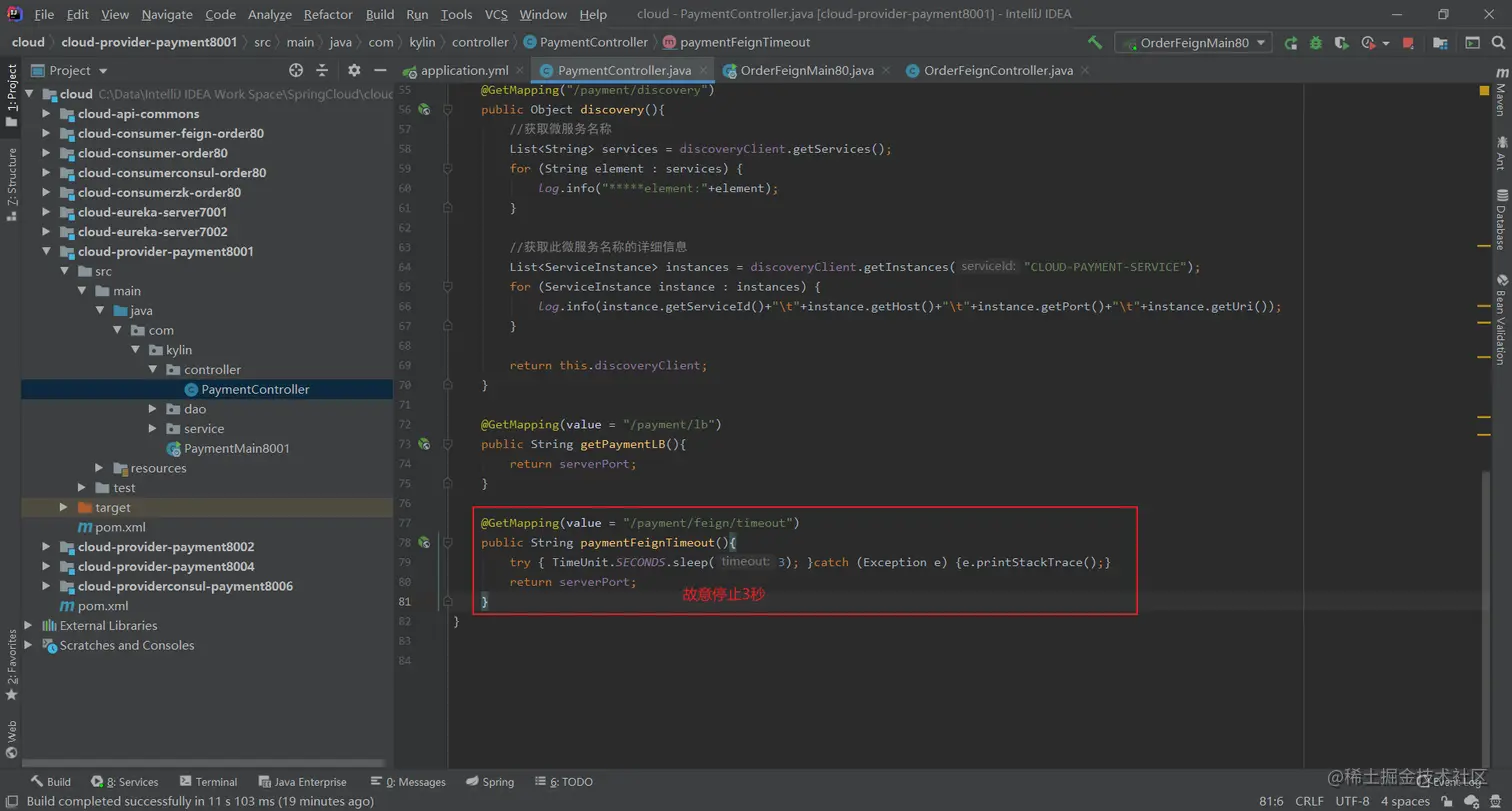This screenshot has width=1512, height=811.
Task: Open the Java Enterprise tool window
Action: 303,782
